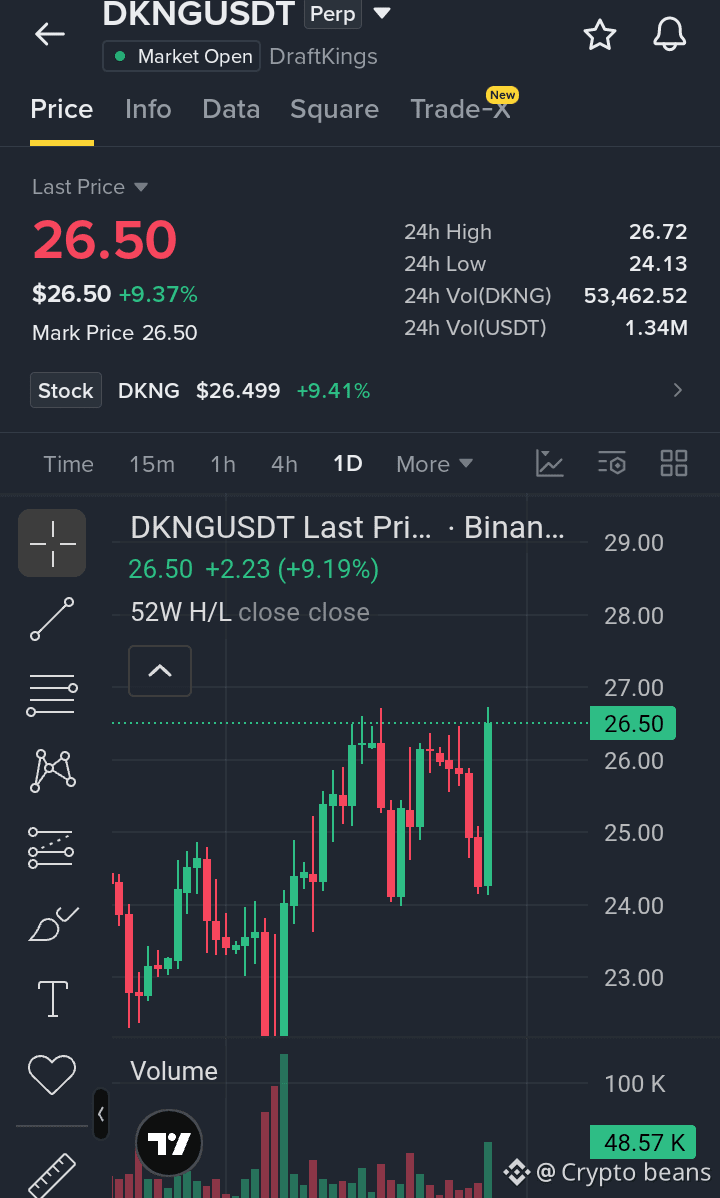Image resolution: width=720 pixels, height=1198 pixels.
Task: Select the brush drawing tool
Action: point(52,923)
